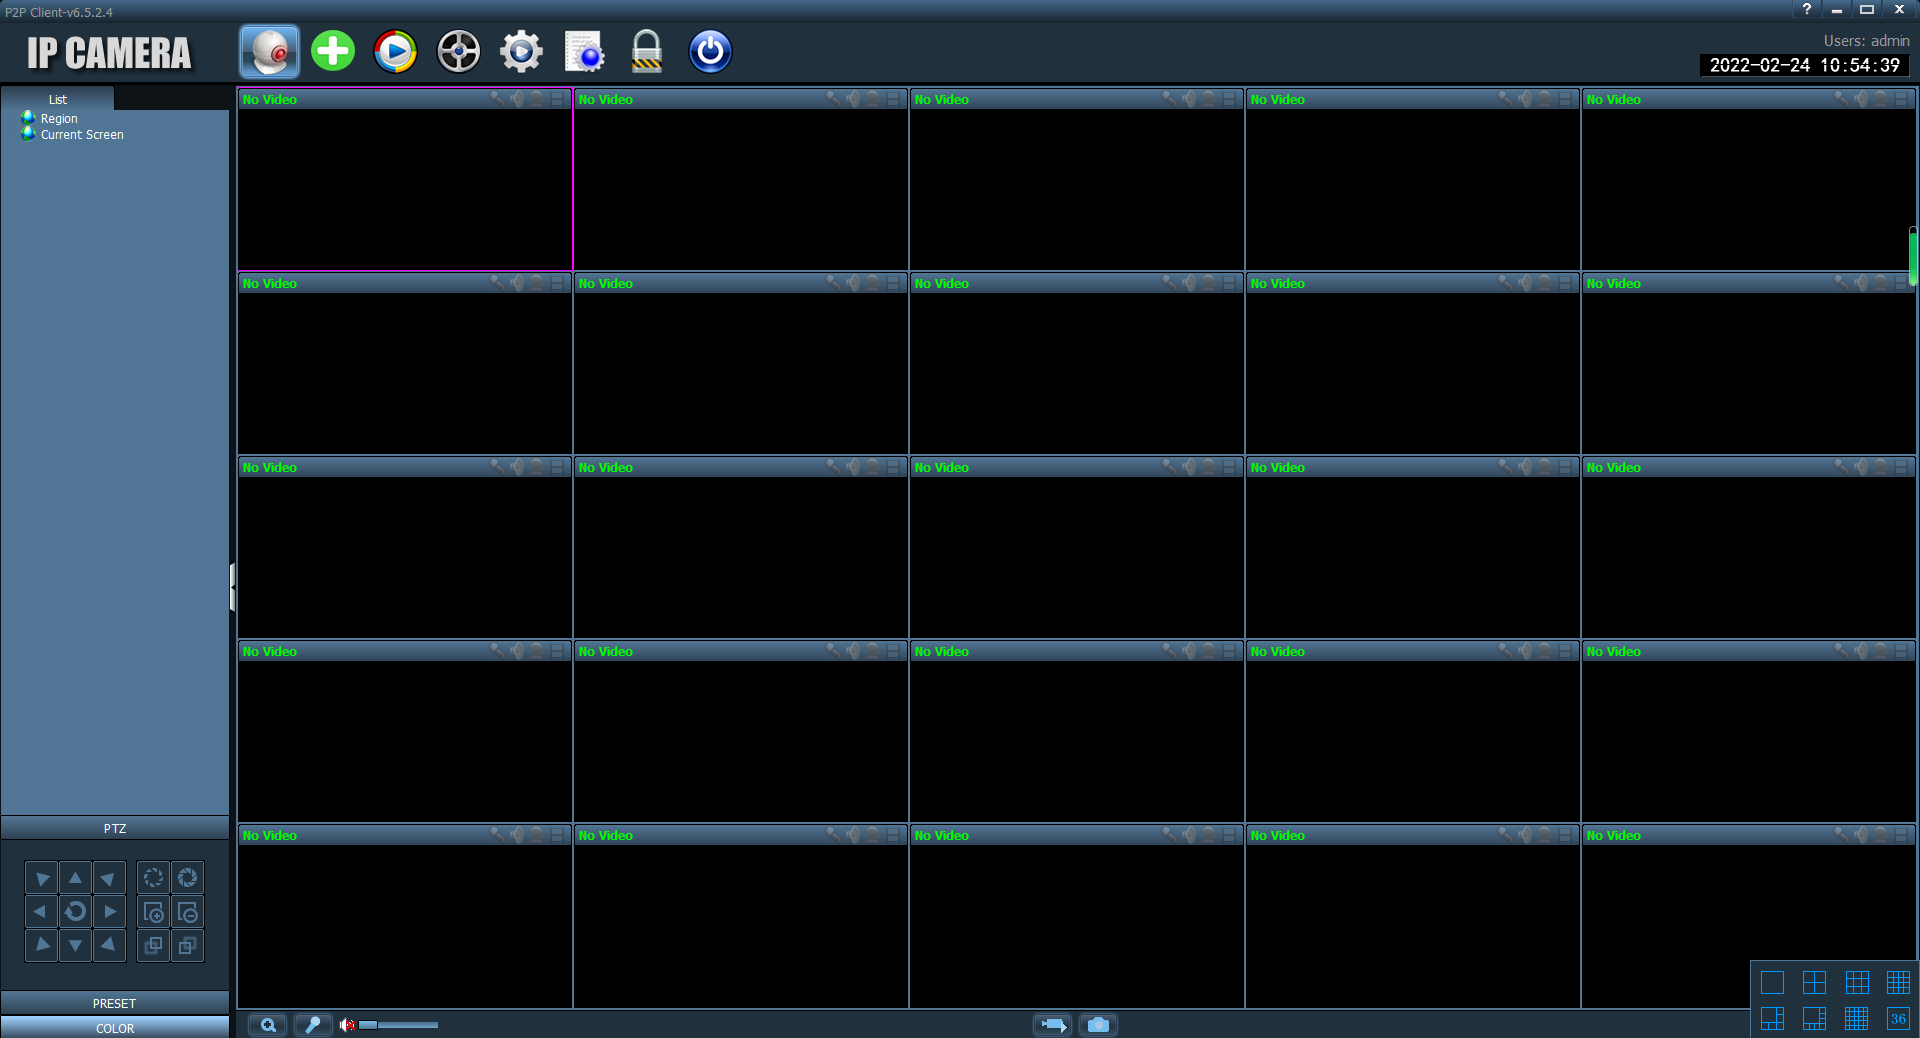Open the PRESET panel header
This screenshot has height=1038, width=1920.
115,1003
